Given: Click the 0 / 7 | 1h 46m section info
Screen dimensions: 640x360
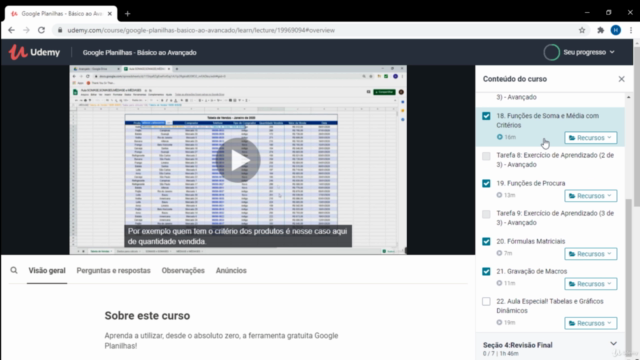Looking at the screenshot, I should 500,353.
